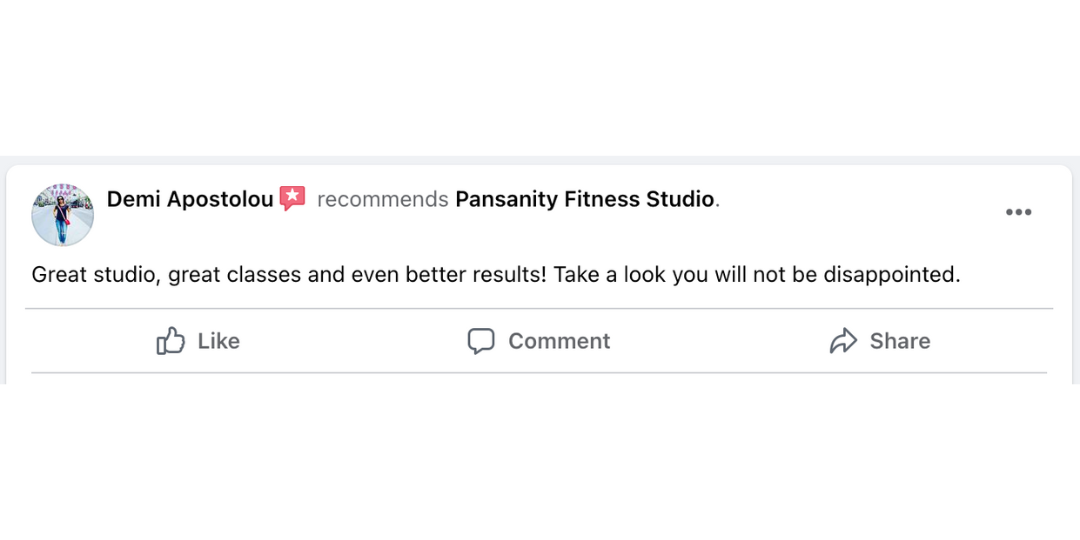Click "Great studio" at the review's start
Viewport: 1080px width, 540px height.
click(x=93, y=274)
